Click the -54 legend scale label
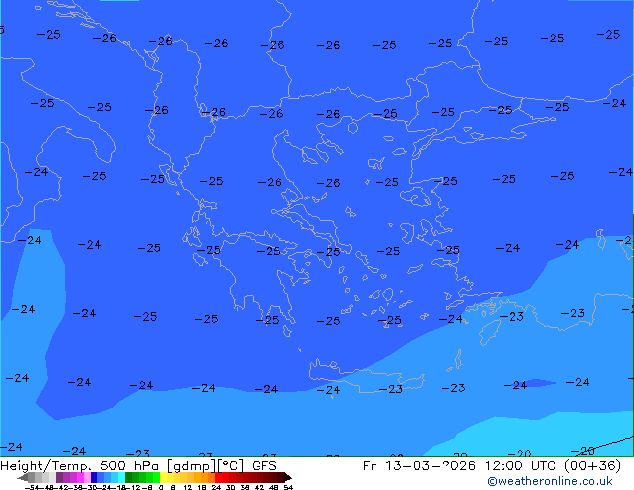 point(32,487)
